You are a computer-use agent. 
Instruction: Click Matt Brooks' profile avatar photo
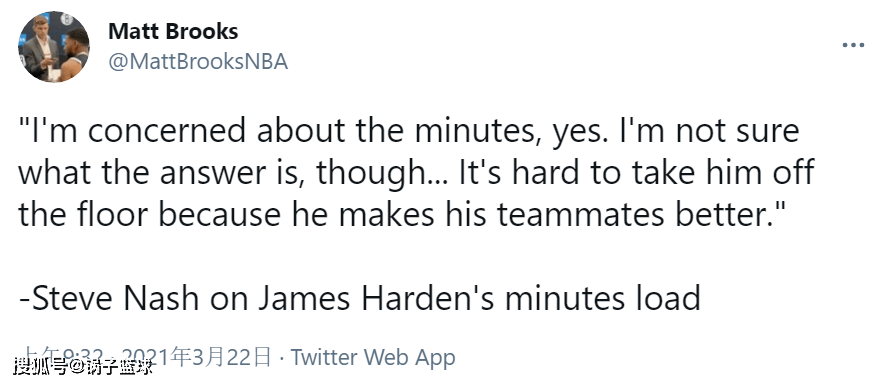tap(53, 47)
